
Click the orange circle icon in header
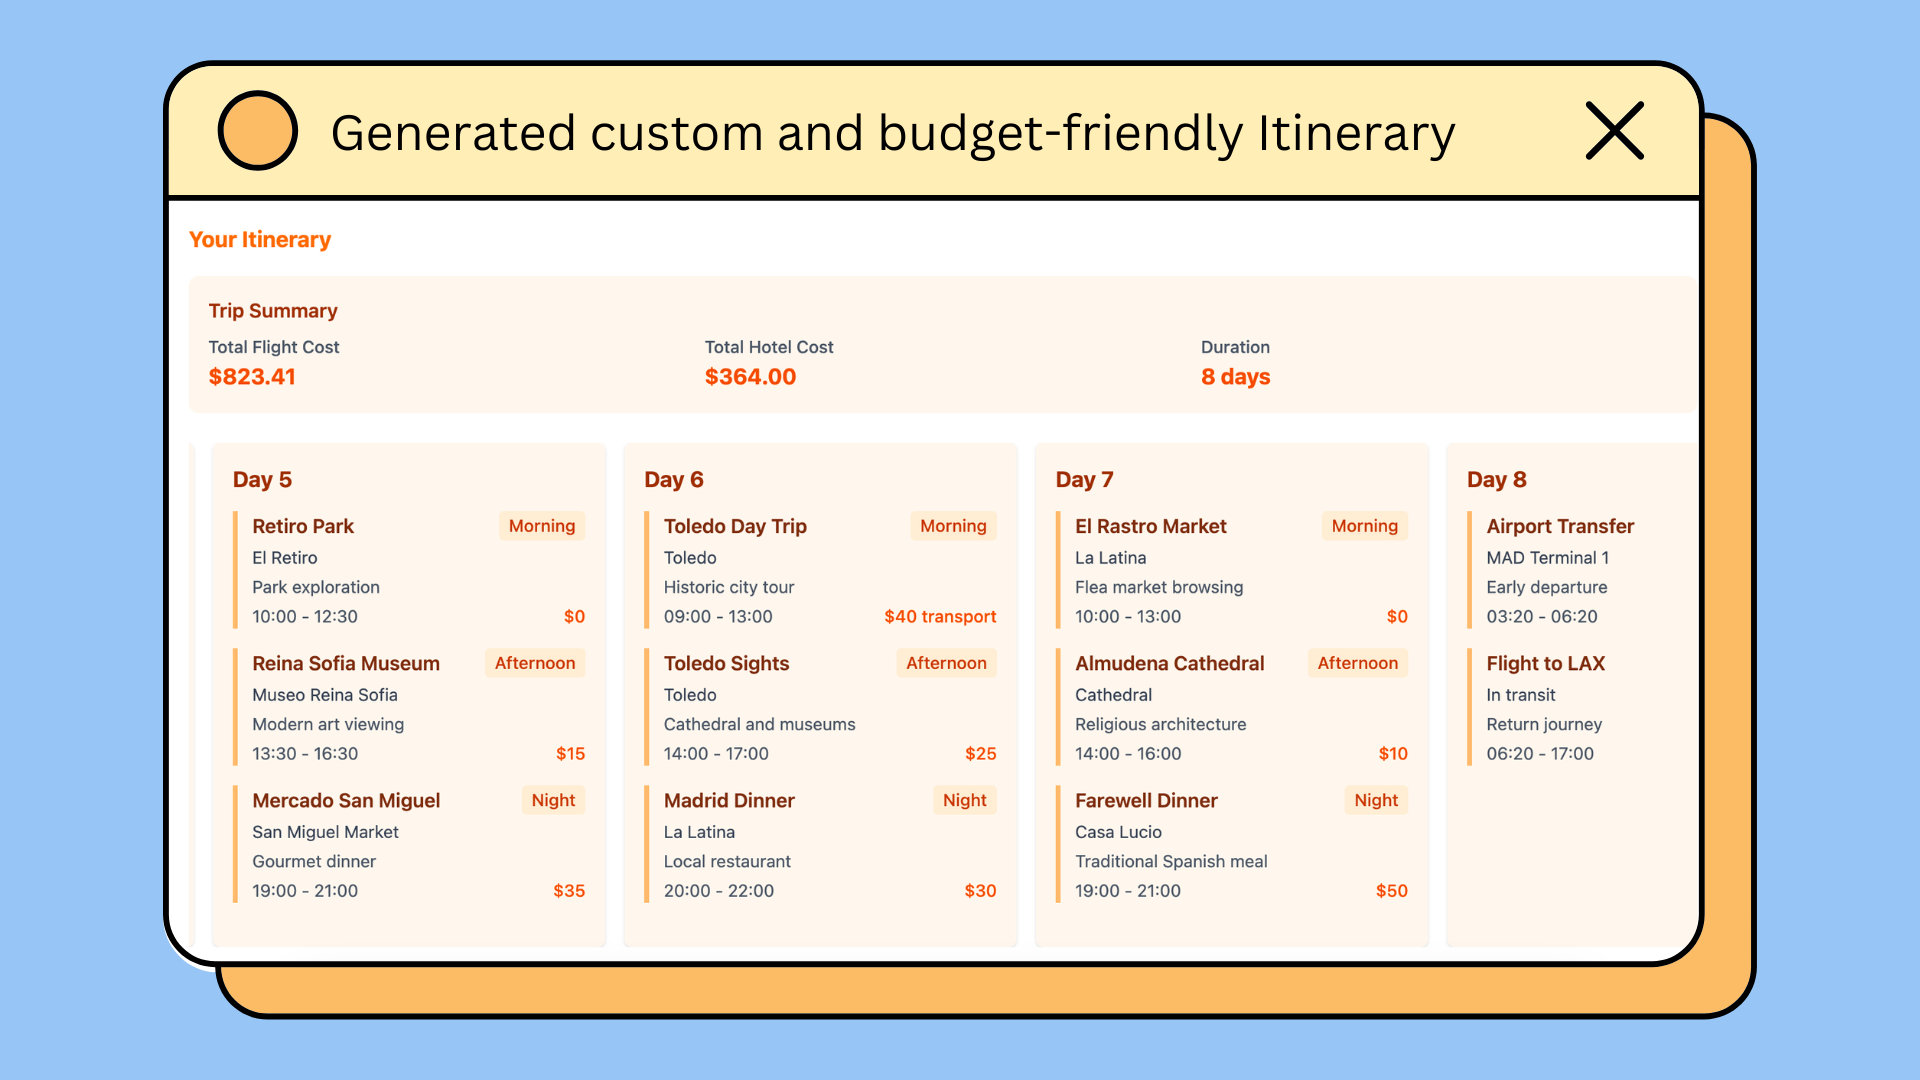coord(257,131)
